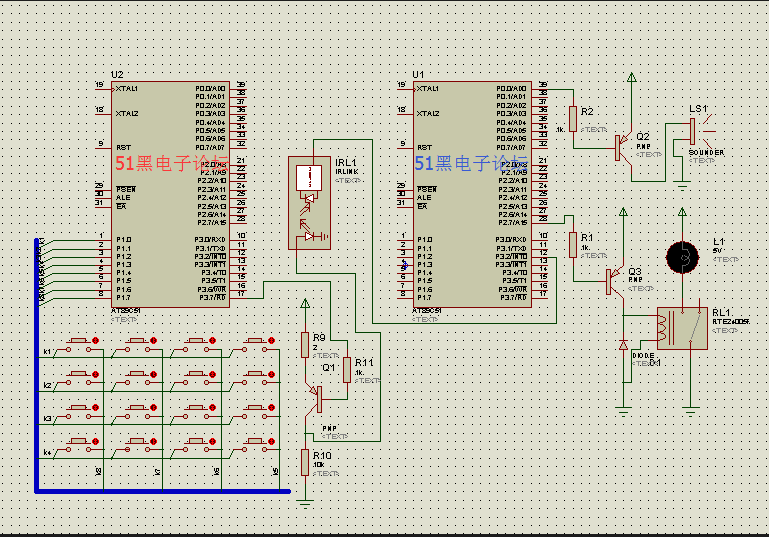Image resolution: width=769 pixels, height=537 pixels.
Task: Select the U1 AT89C51 microcontroller chip
Action: coord(472,194)
